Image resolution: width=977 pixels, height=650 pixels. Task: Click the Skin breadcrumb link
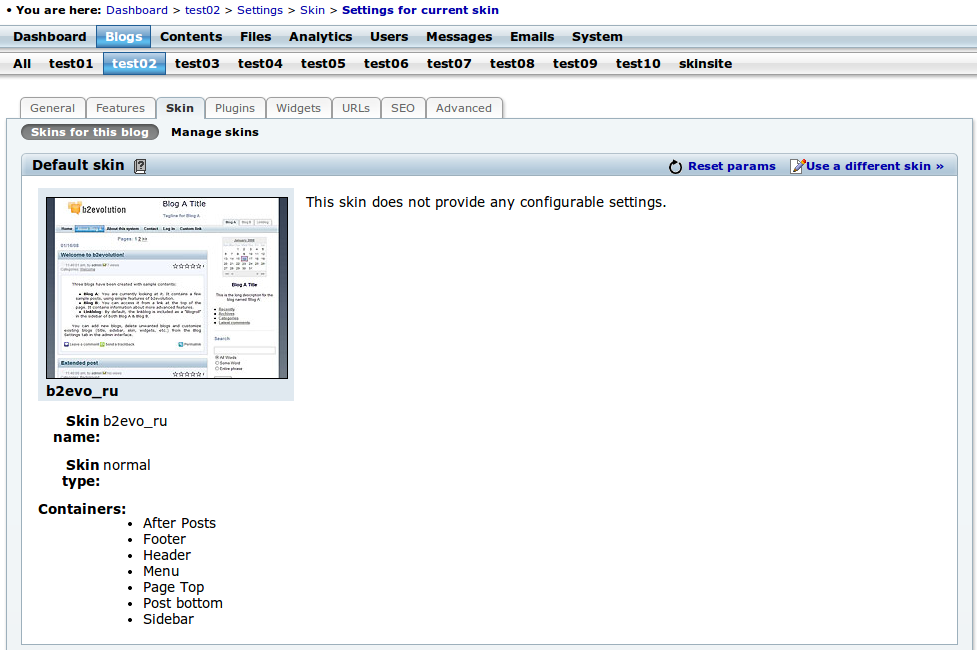(312, 10)
